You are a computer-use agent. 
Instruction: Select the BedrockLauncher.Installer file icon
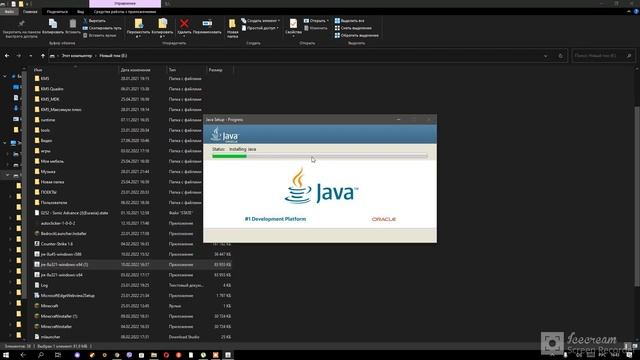(37, 233)
